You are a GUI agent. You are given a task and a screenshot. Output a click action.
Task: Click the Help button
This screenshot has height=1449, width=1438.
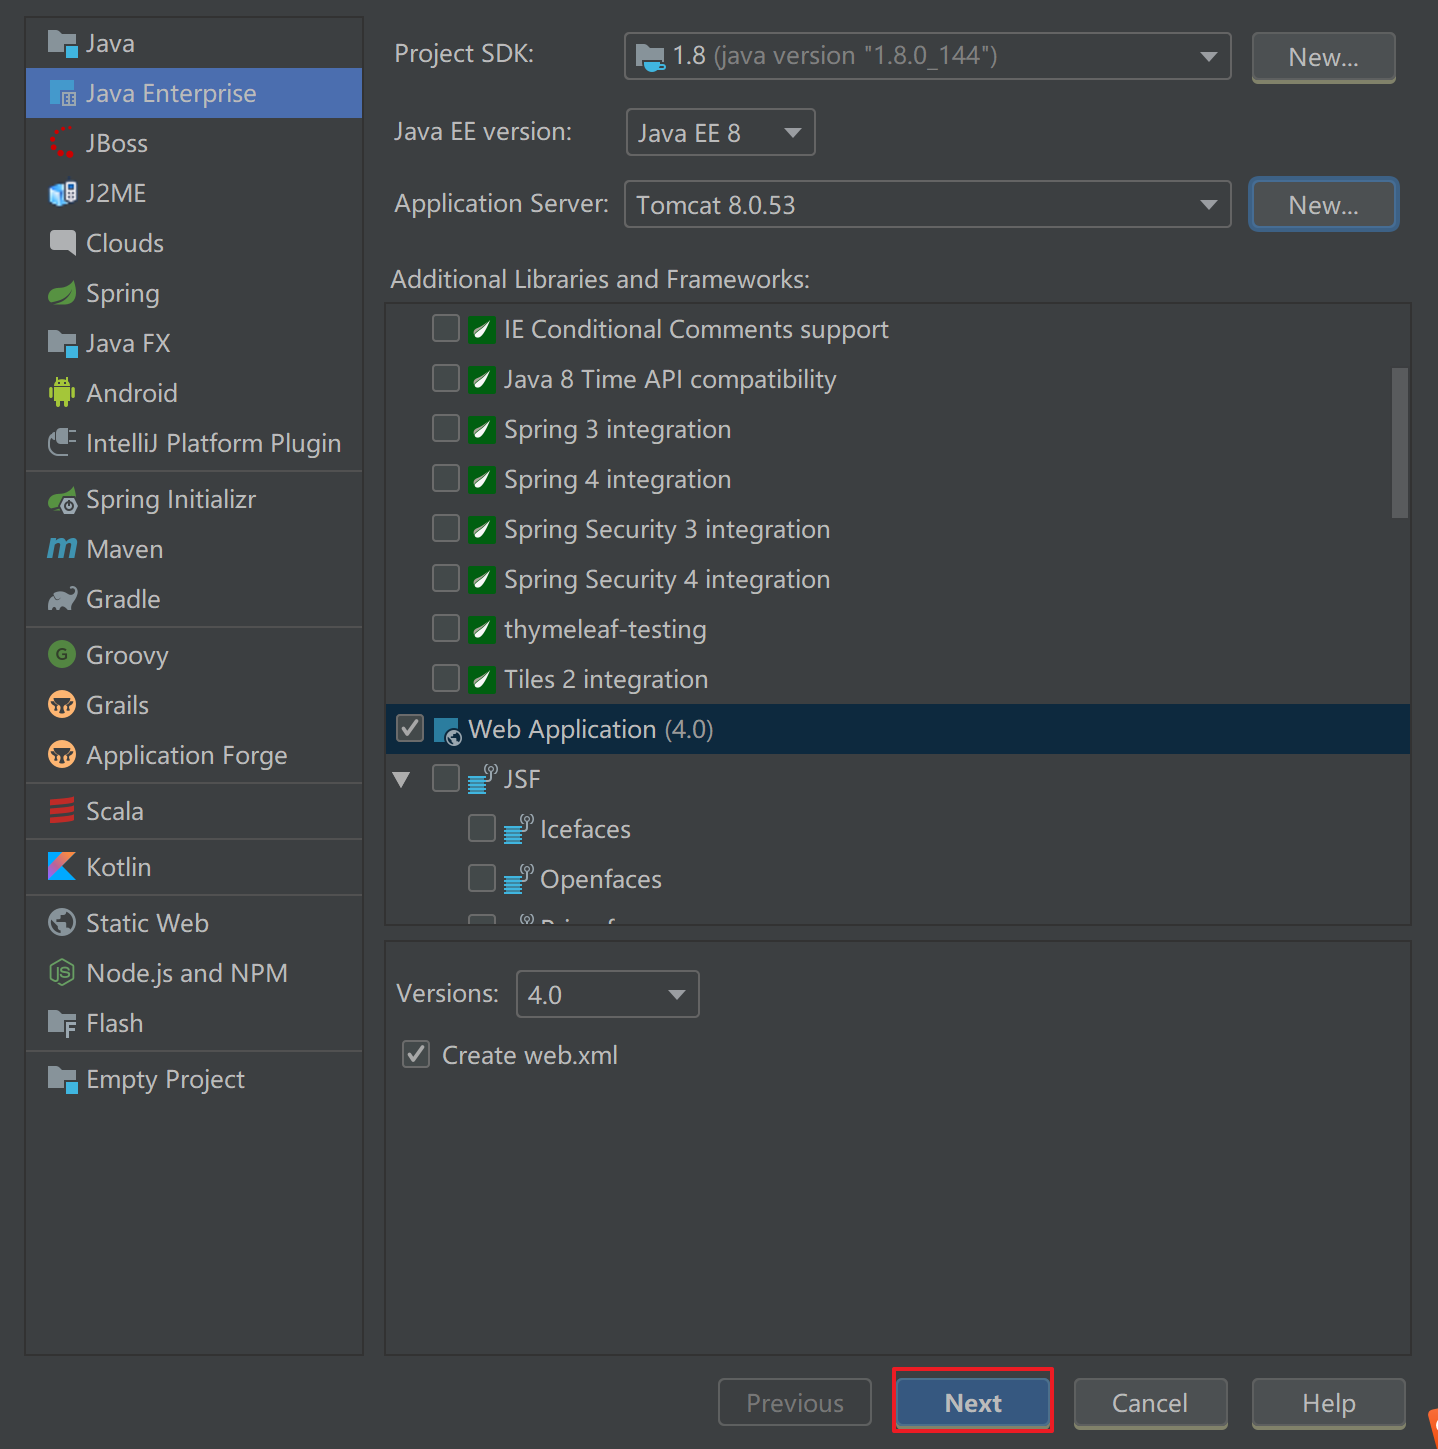point(1328,1403)
